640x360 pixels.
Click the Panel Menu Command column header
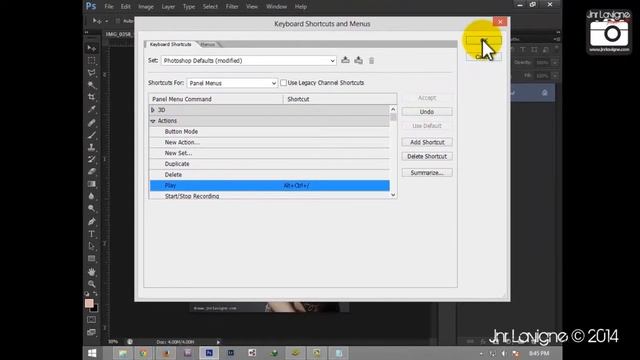[x=216, y=99]
